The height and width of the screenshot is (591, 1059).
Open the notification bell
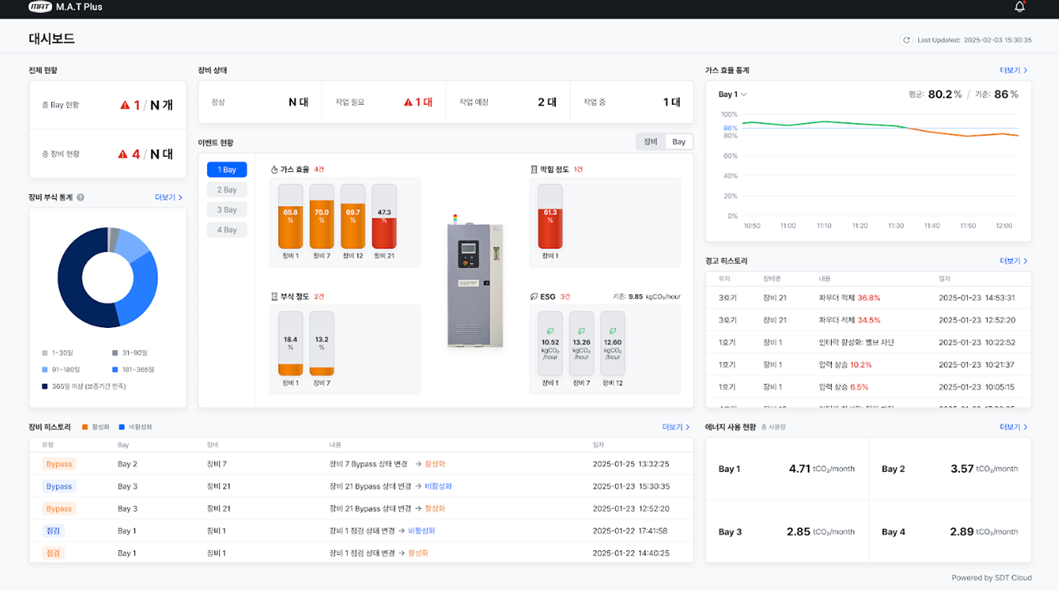coord(1019,7)
